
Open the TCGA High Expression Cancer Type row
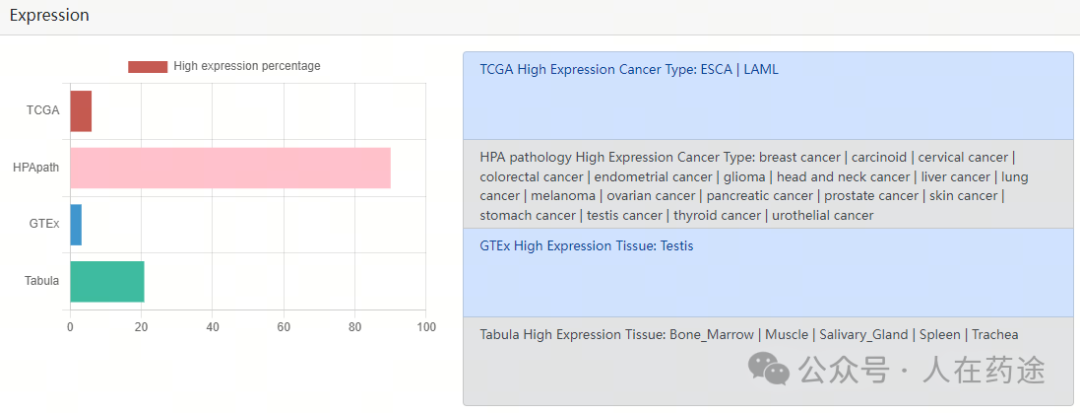click(x=768, y=96)
